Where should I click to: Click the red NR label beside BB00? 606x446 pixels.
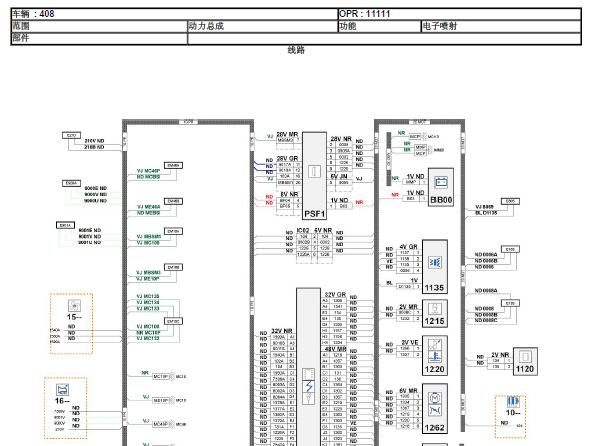(395, 195)
